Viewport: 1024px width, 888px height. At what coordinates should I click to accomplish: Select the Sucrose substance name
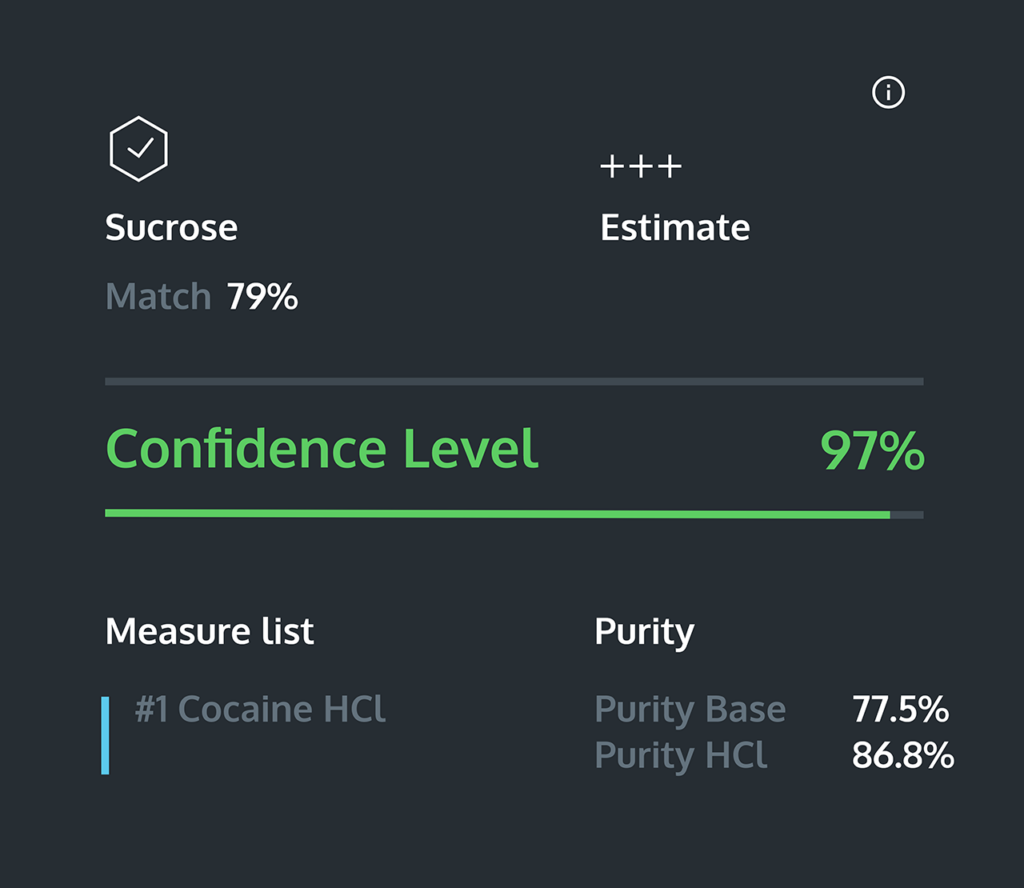[172, 228]
